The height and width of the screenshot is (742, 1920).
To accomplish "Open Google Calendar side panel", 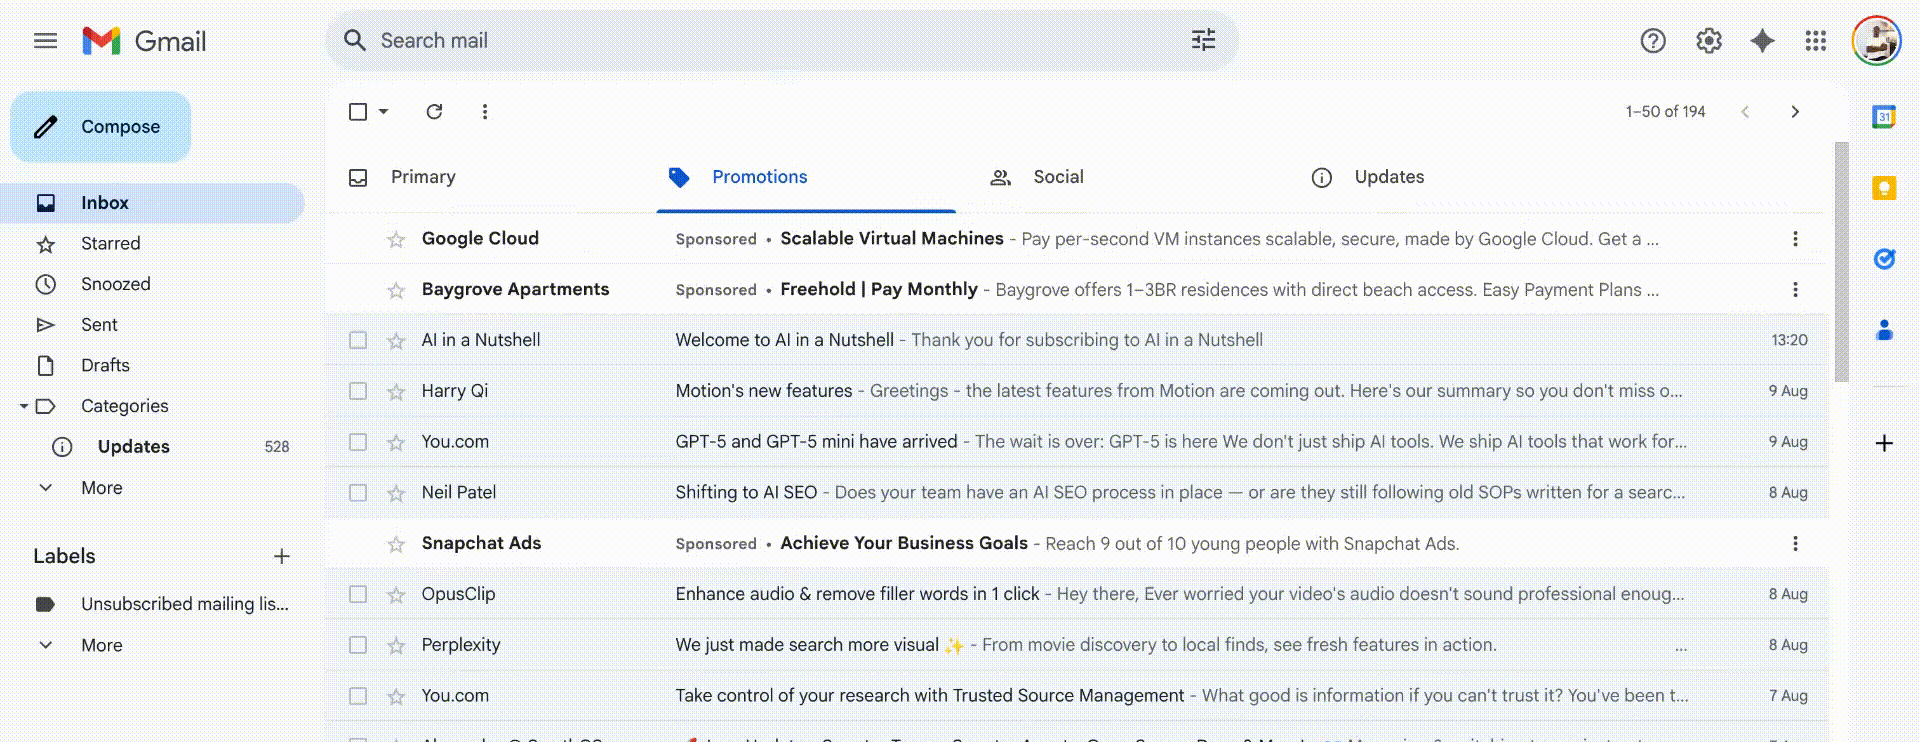I will click(x=1884, y=117).
